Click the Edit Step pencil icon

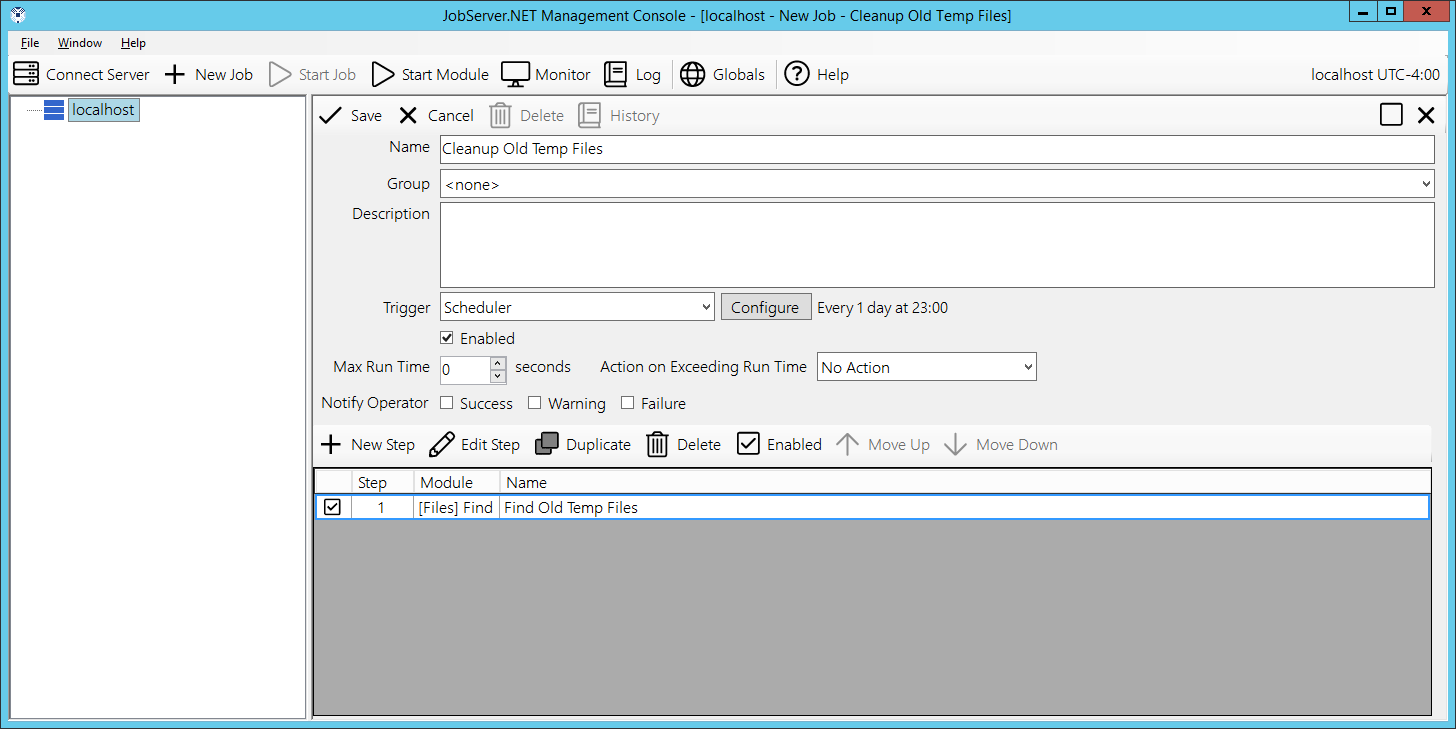441,444
